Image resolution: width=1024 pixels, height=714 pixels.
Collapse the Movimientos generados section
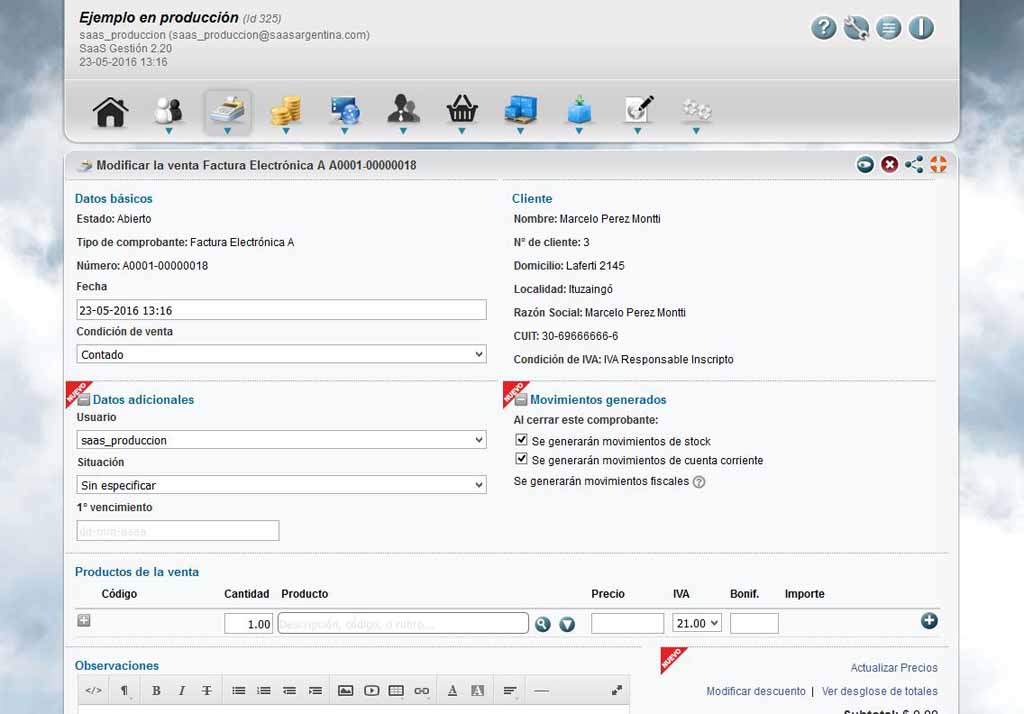point(521,399)
